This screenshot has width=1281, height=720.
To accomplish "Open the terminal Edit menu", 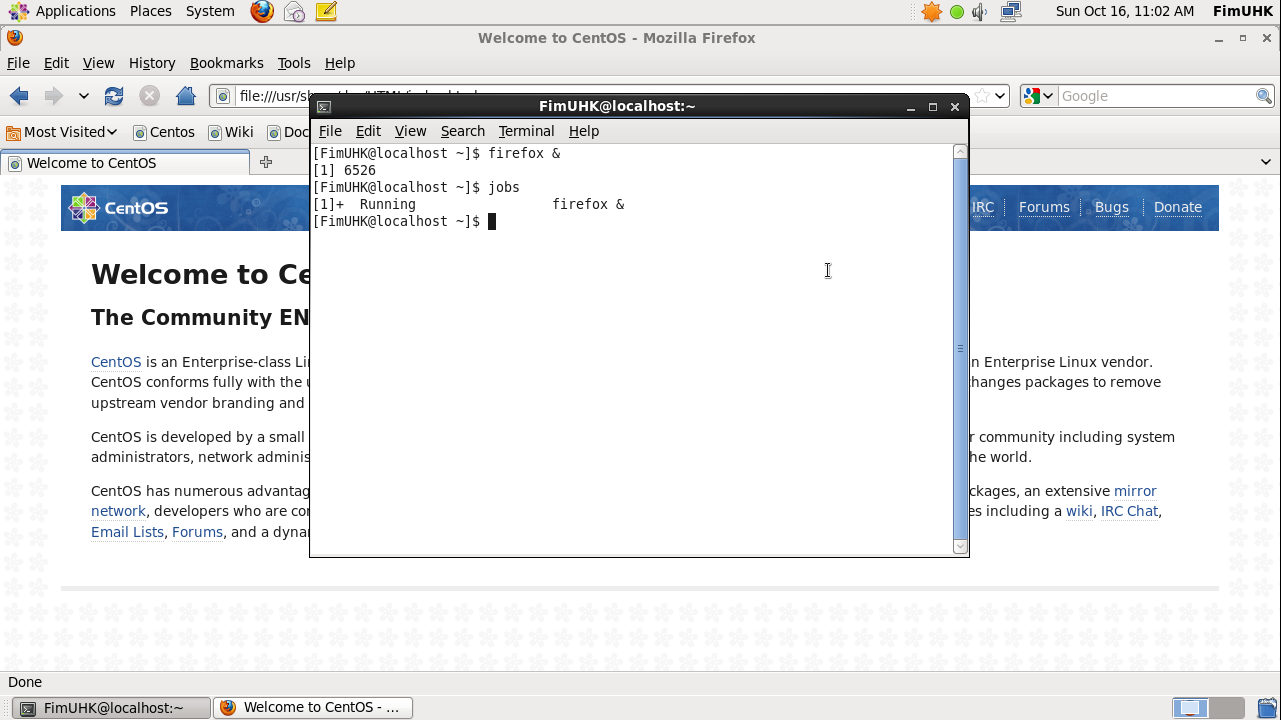I will (x=368, y=131).
